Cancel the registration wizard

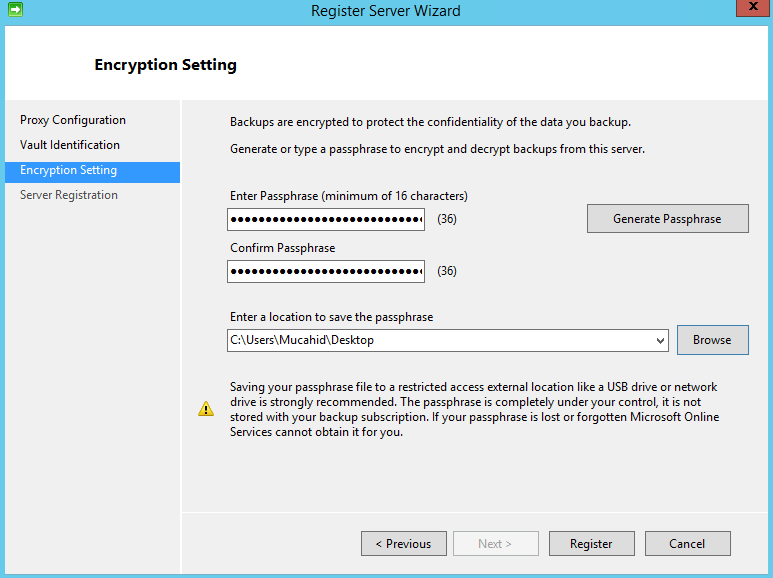[688, 543]
